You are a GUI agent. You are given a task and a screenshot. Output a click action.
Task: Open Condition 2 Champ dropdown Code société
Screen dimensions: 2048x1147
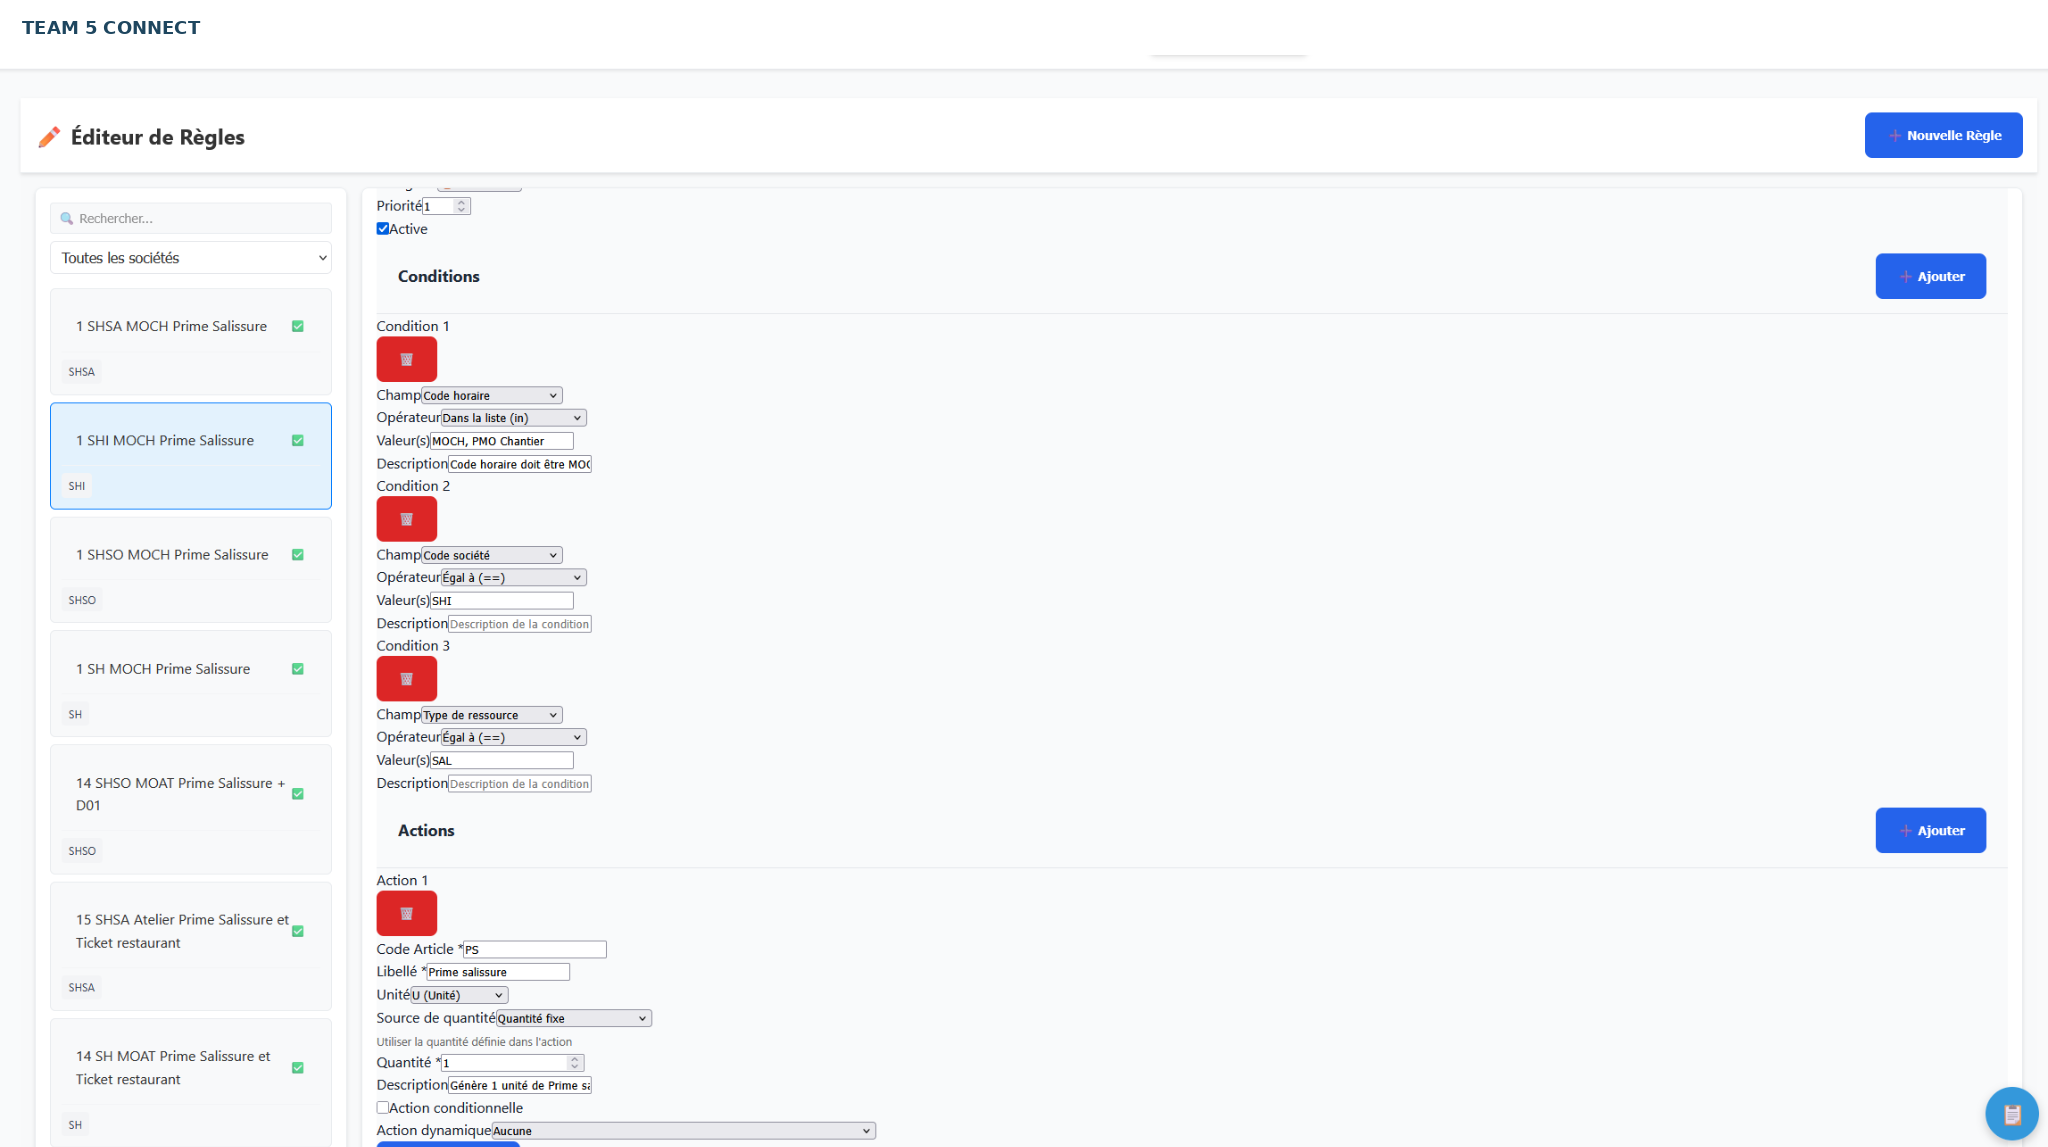pos(491,555)
